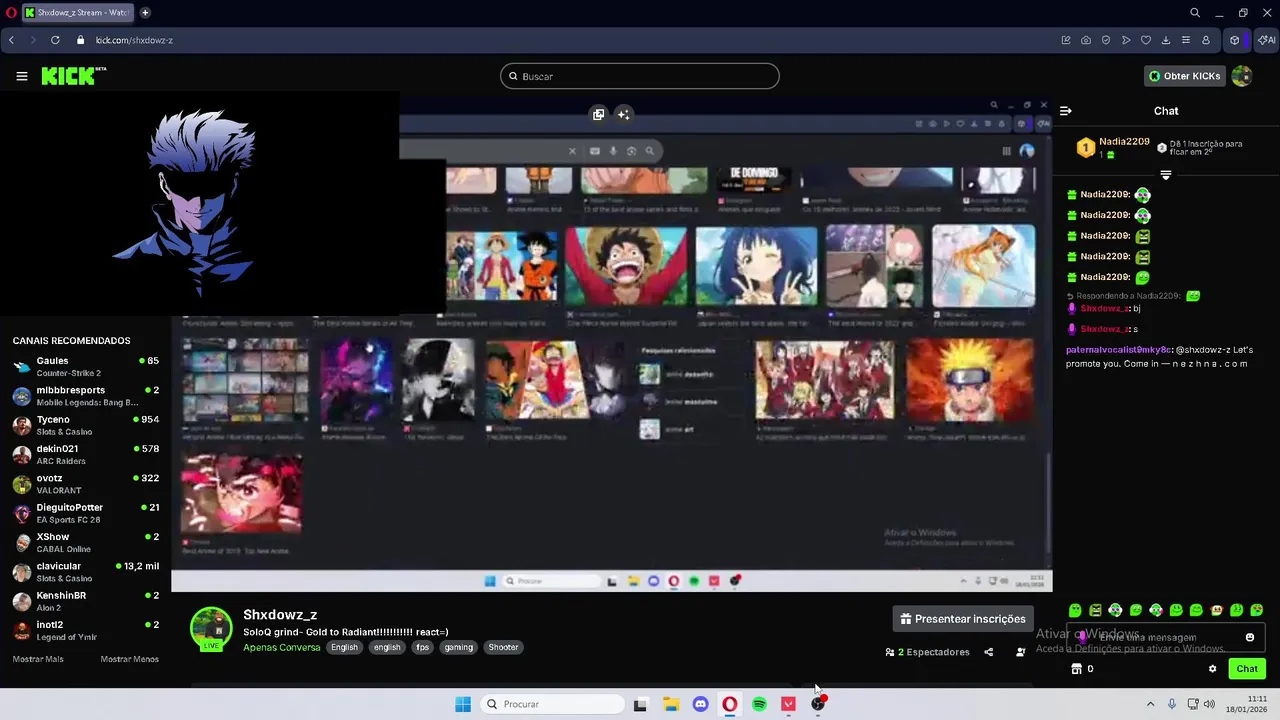Collapse recommended list with Mostrar Menos

coord(130,659)
